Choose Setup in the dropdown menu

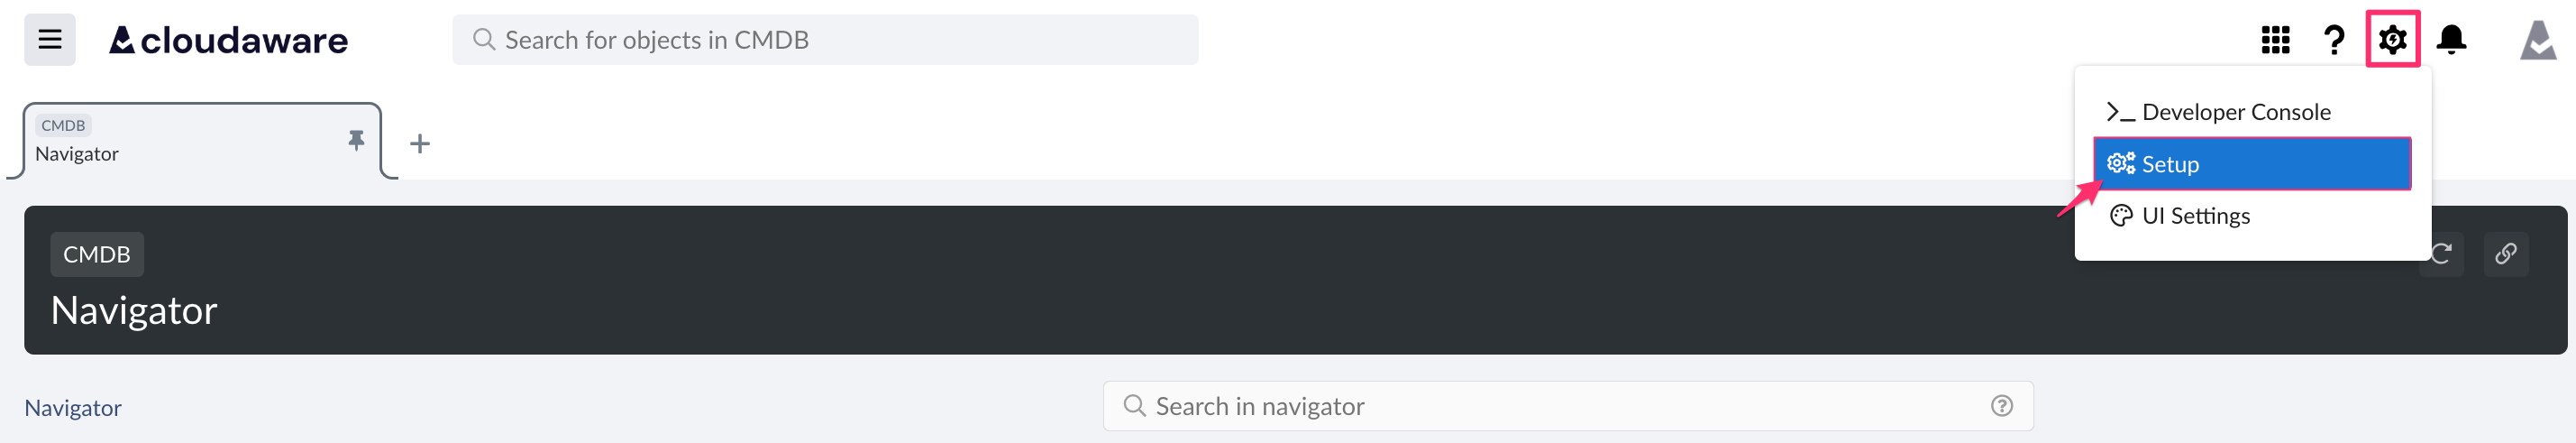[2251, 164]
